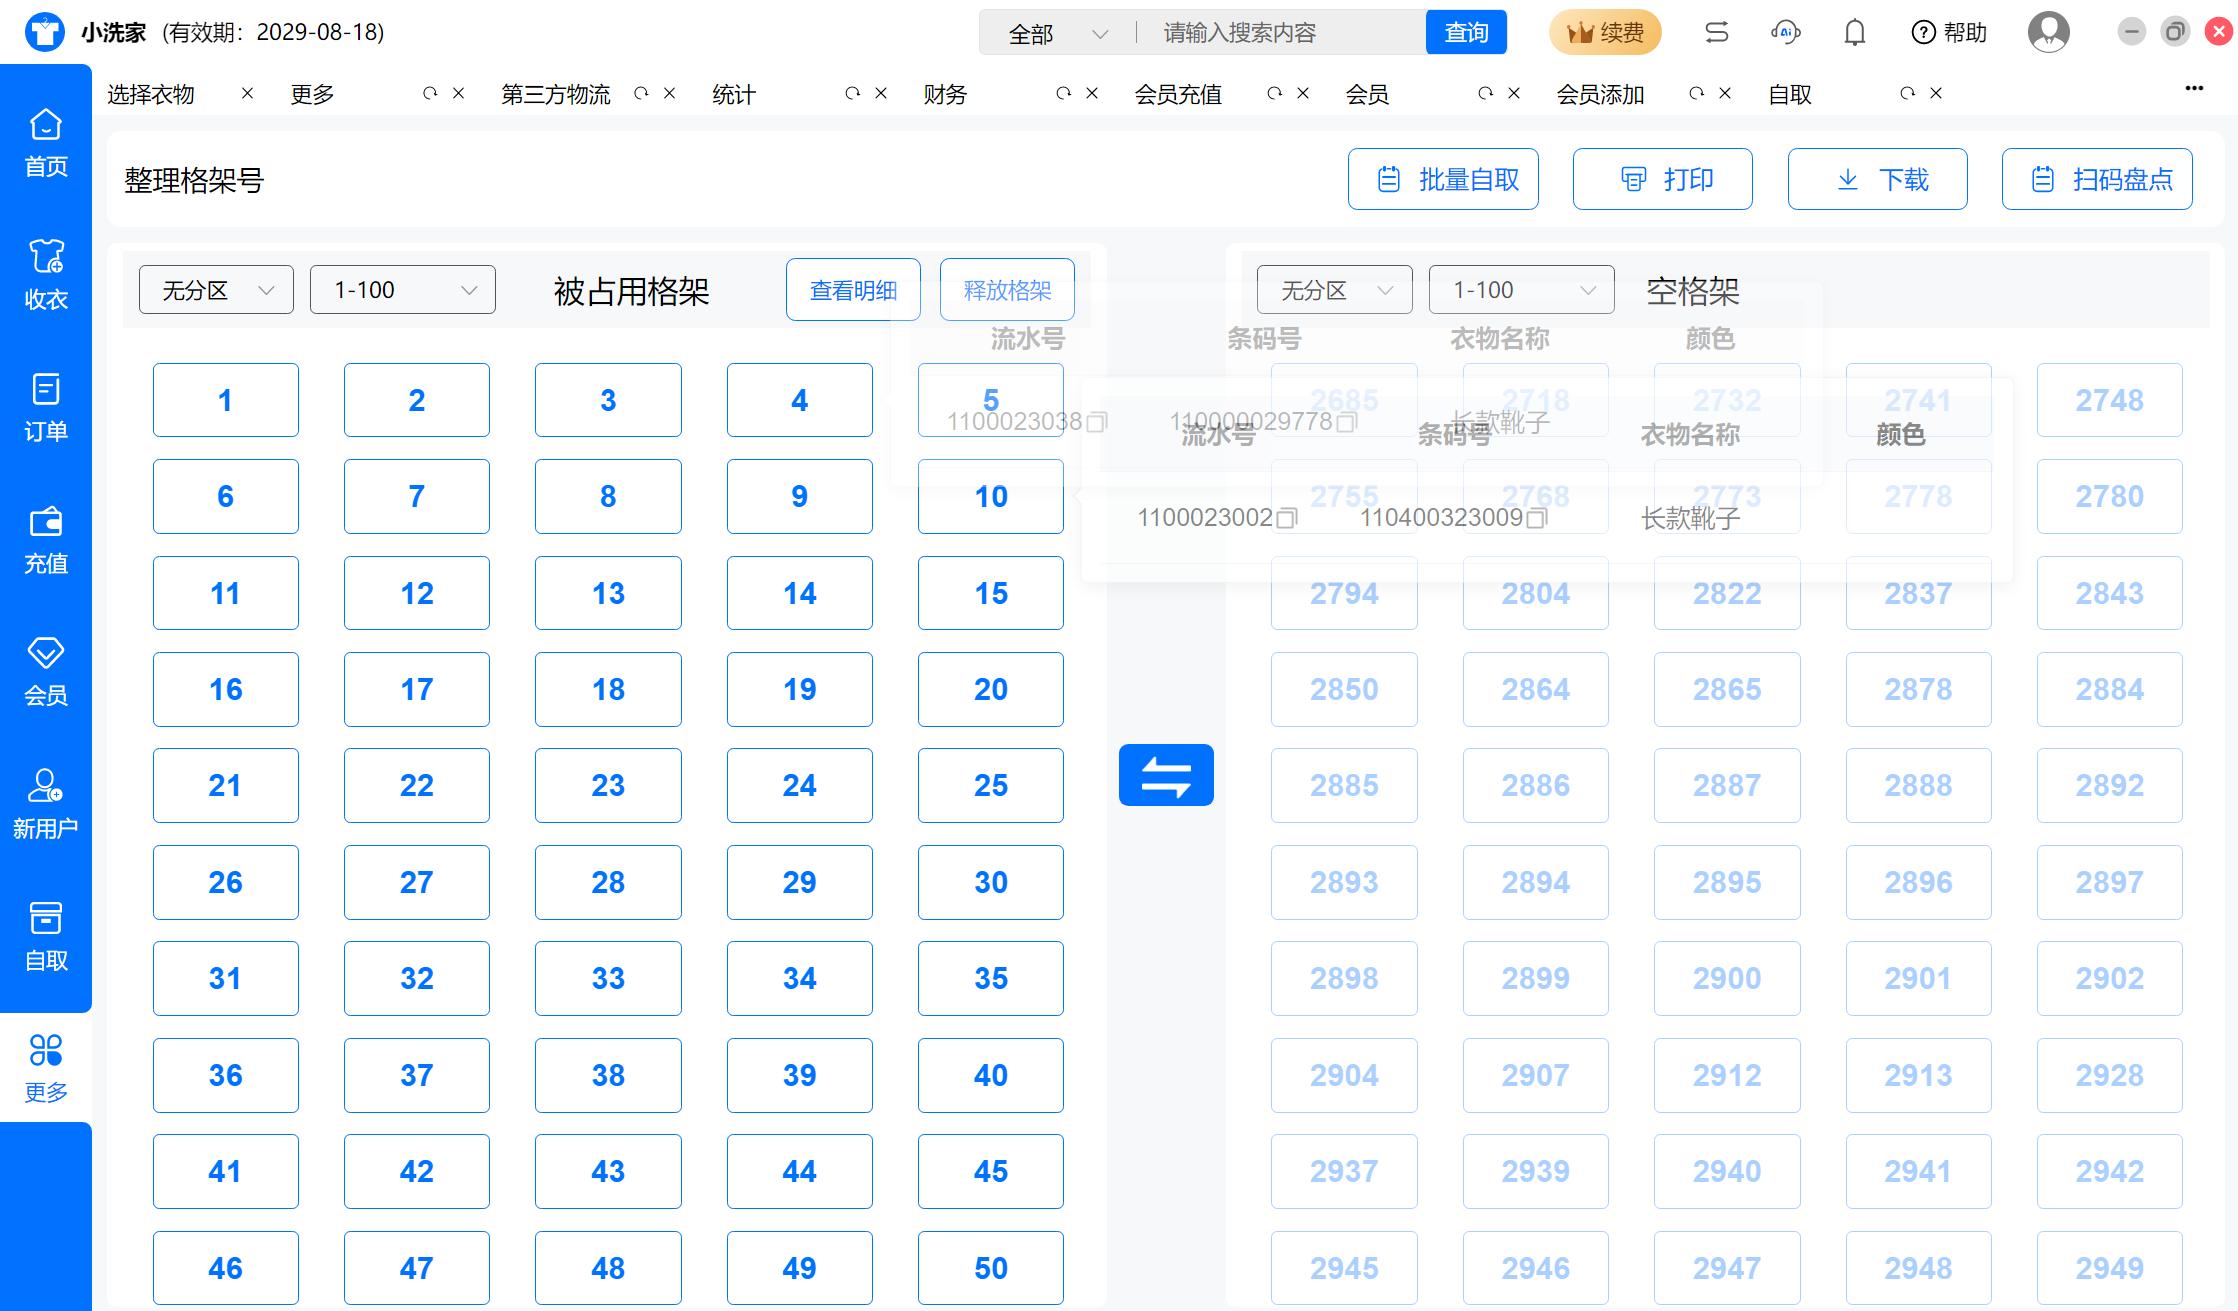Click the 批量自取 batch pickup button

pyautogui.click(x=1442, y=179)
